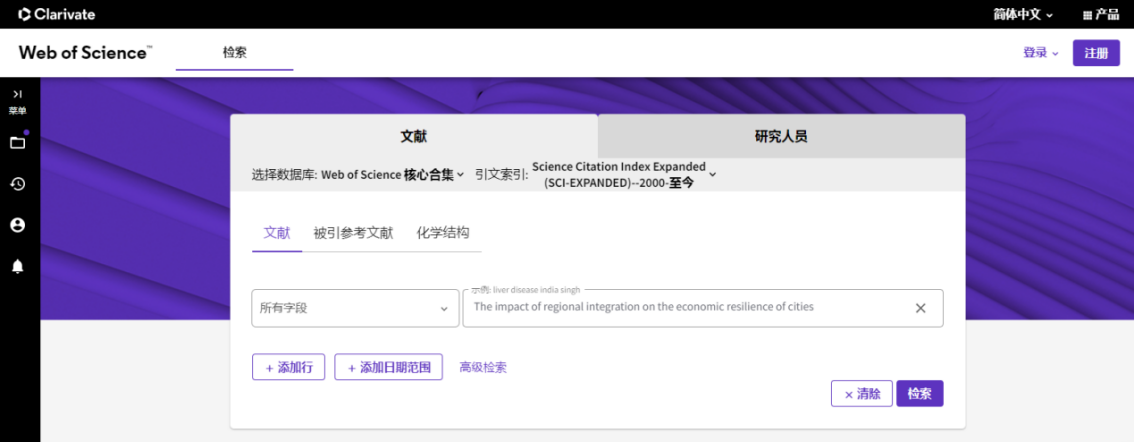Image resolution: width=1134 pixels, height=443 pixels.
Task: Open the 产品 products grid menu
Action: click(x=1101, y=14)
